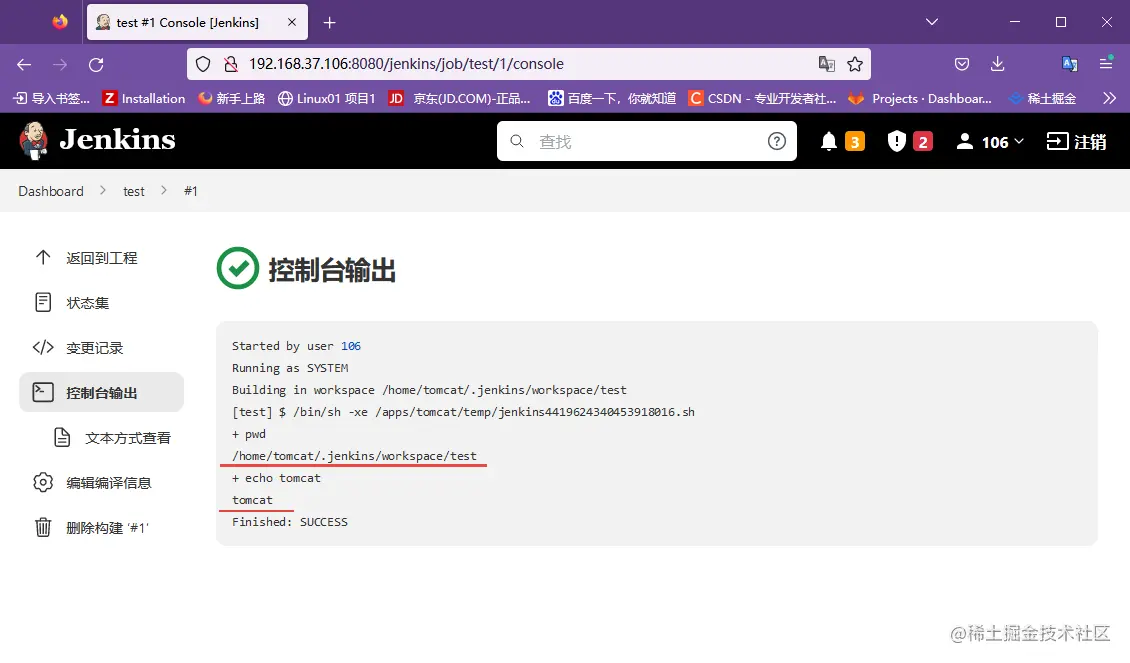
Task: Open the browser tab list chevron
Action: pyautogui.click(x=931, y=21)
